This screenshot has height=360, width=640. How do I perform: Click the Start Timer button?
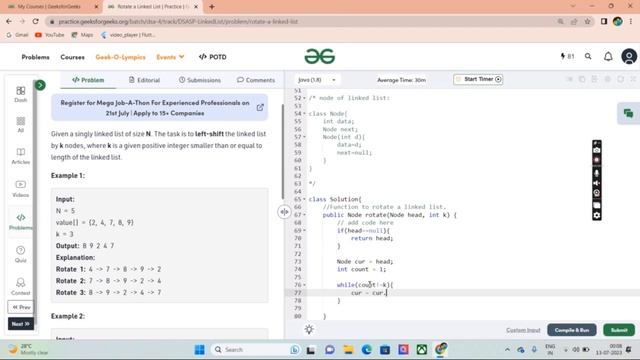(x=478, y=79)
